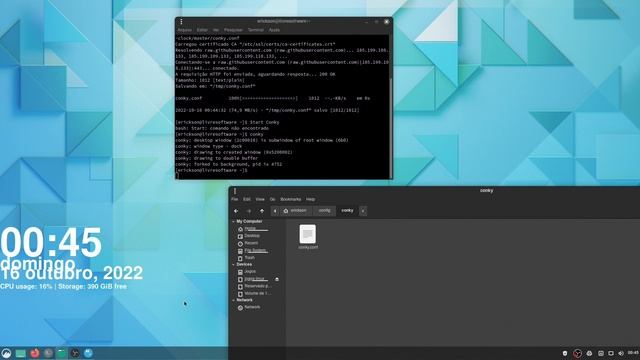Open the display tray icon

[611, 353]
